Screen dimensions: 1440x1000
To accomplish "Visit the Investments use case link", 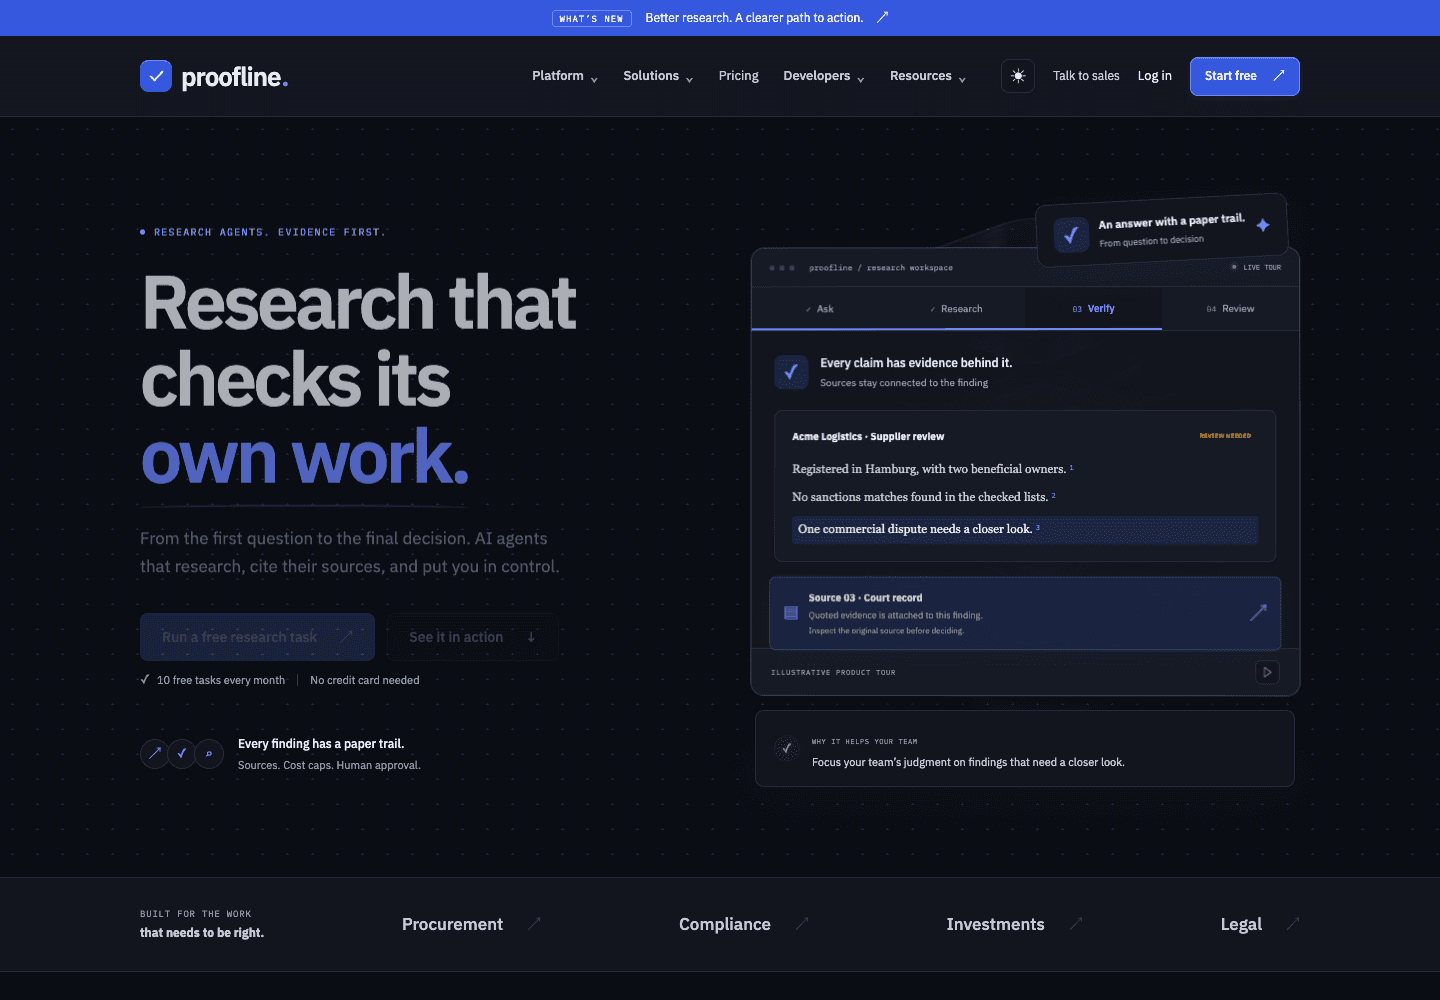I will click(1014, 924).
